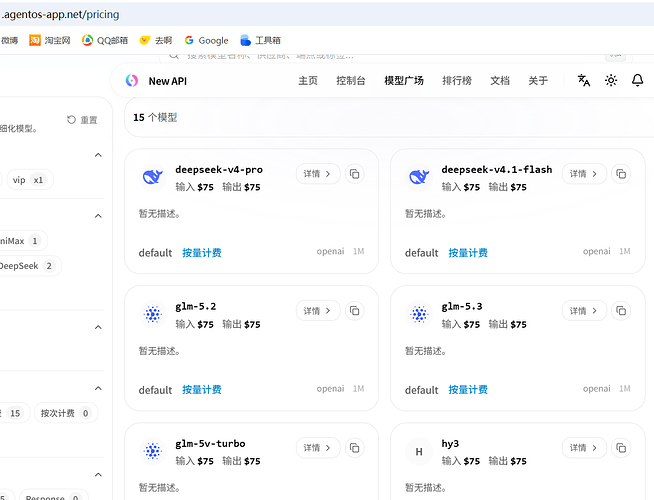
Task: Open the 关于 nav item
Action: point(538,81)
